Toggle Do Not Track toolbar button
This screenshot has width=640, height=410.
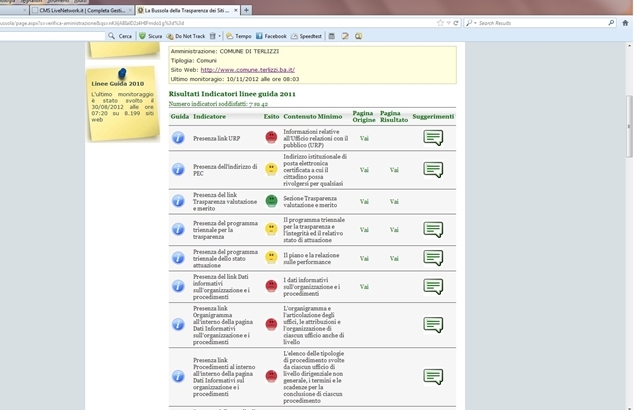pyautogui.click(x=186, y=36)
